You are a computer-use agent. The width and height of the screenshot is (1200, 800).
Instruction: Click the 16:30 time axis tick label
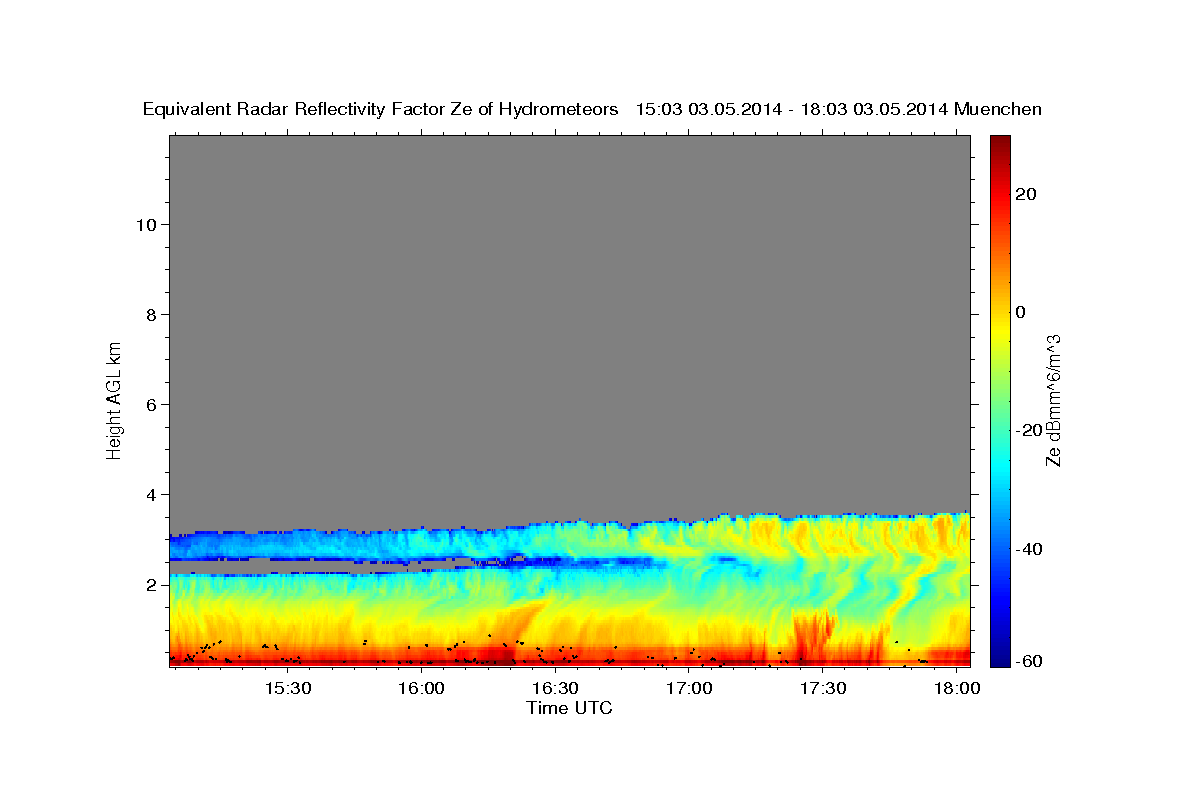pos(556,689)
